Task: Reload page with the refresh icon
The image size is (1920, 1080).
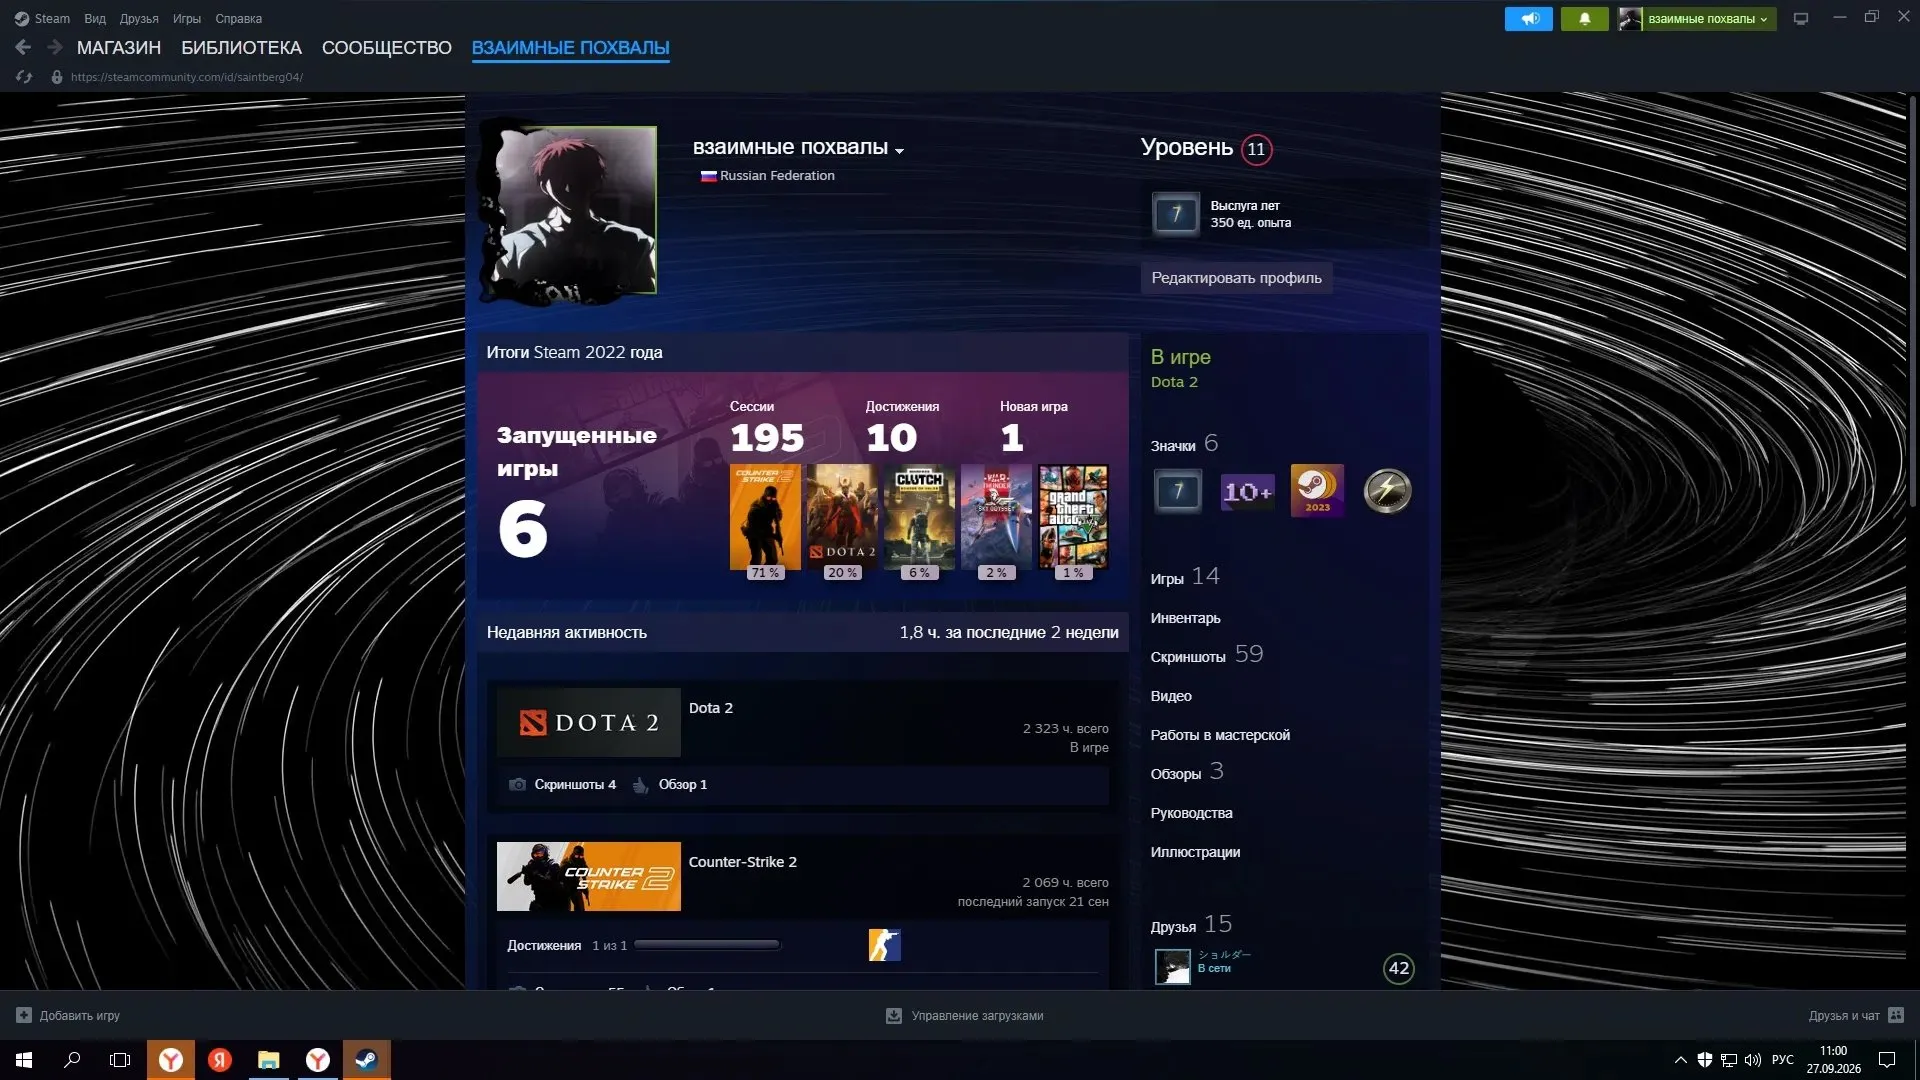Action: (x=24, y=77)
